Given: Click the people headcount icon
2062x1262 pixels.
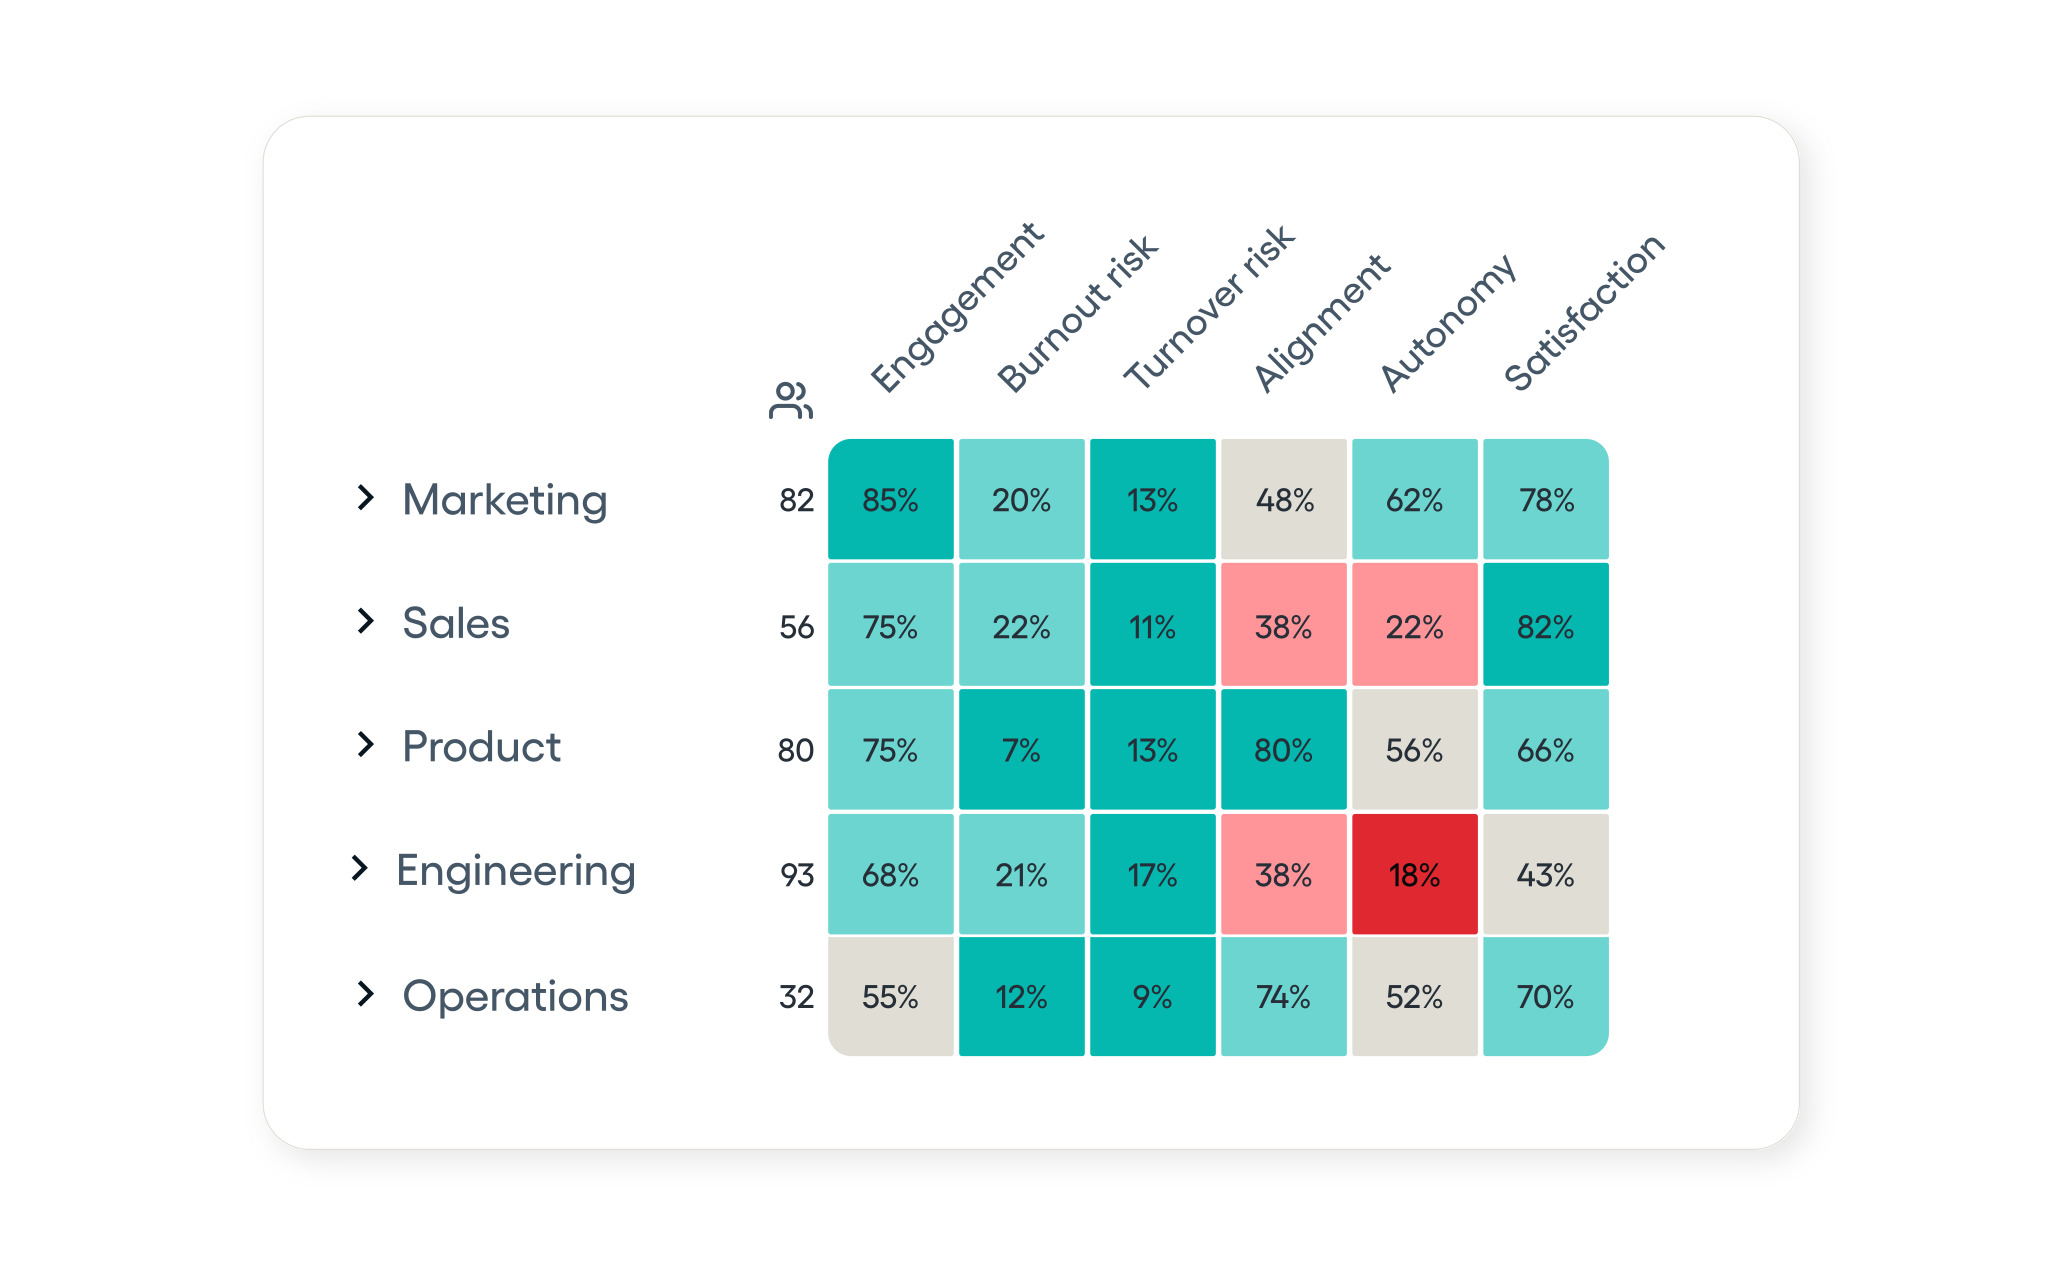Looking at the screenshot, I should (x=790, y=400).
